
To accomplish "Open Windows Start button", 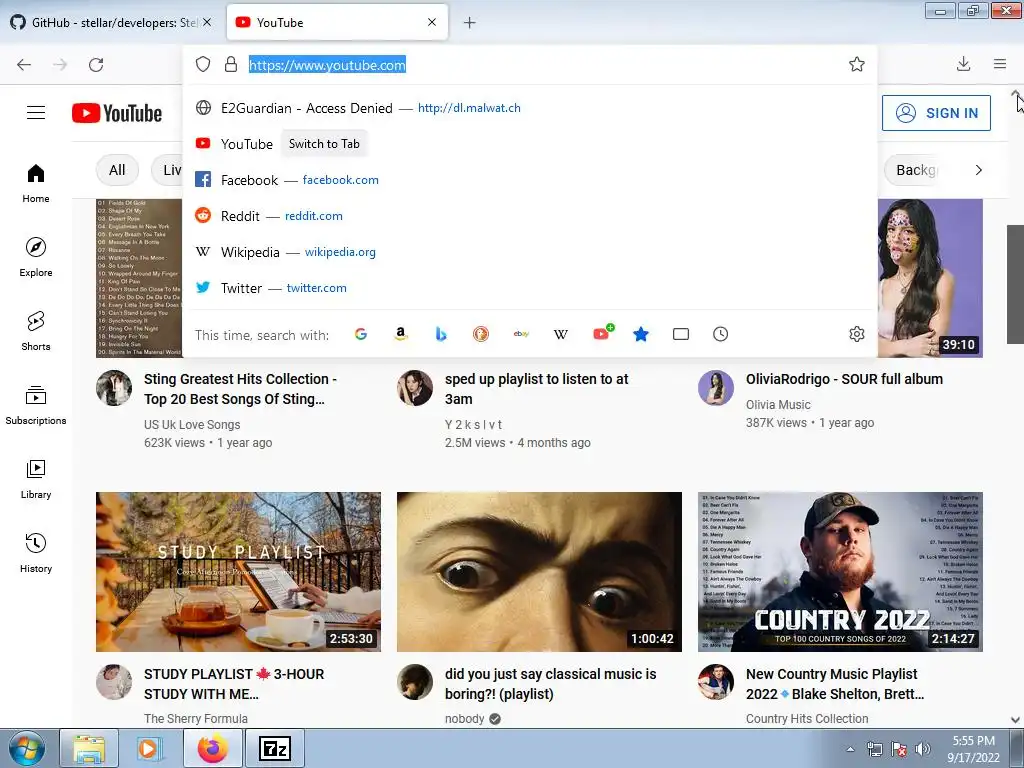I will [26, 748].
